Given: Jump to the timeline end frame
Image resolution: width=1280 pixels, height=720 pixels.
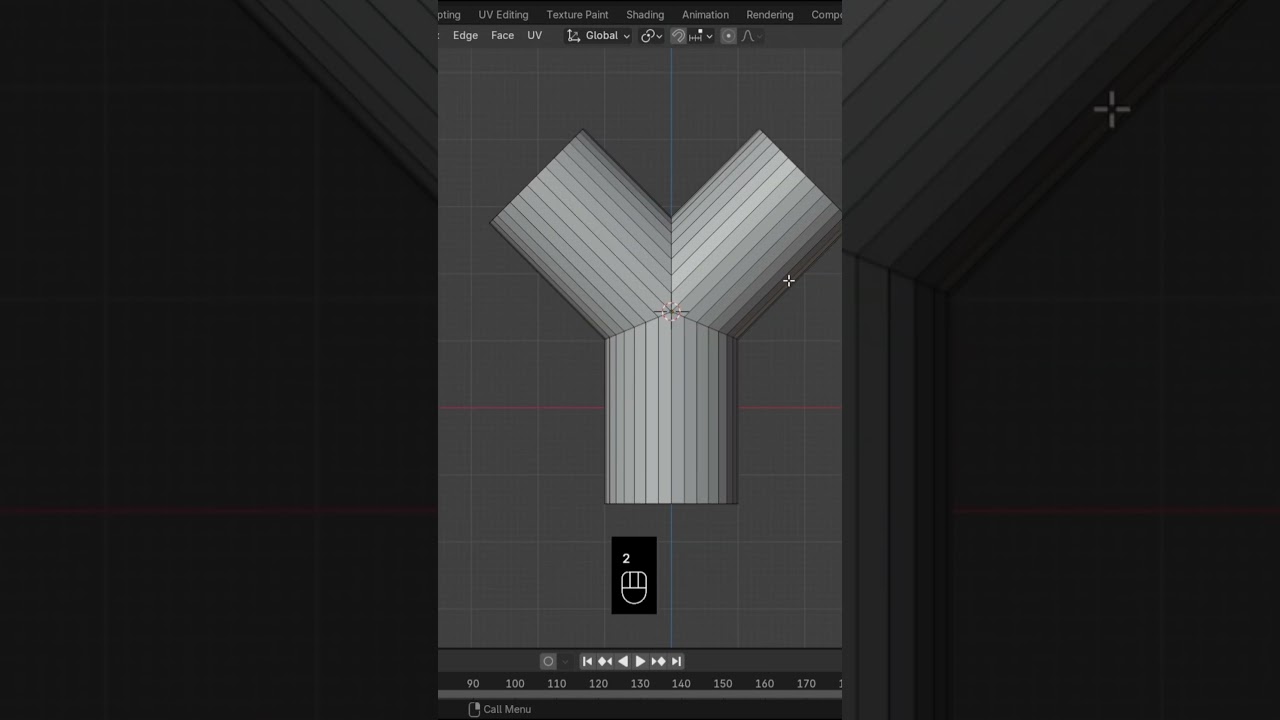Looking at the screenshot, I should pos(677,661).
